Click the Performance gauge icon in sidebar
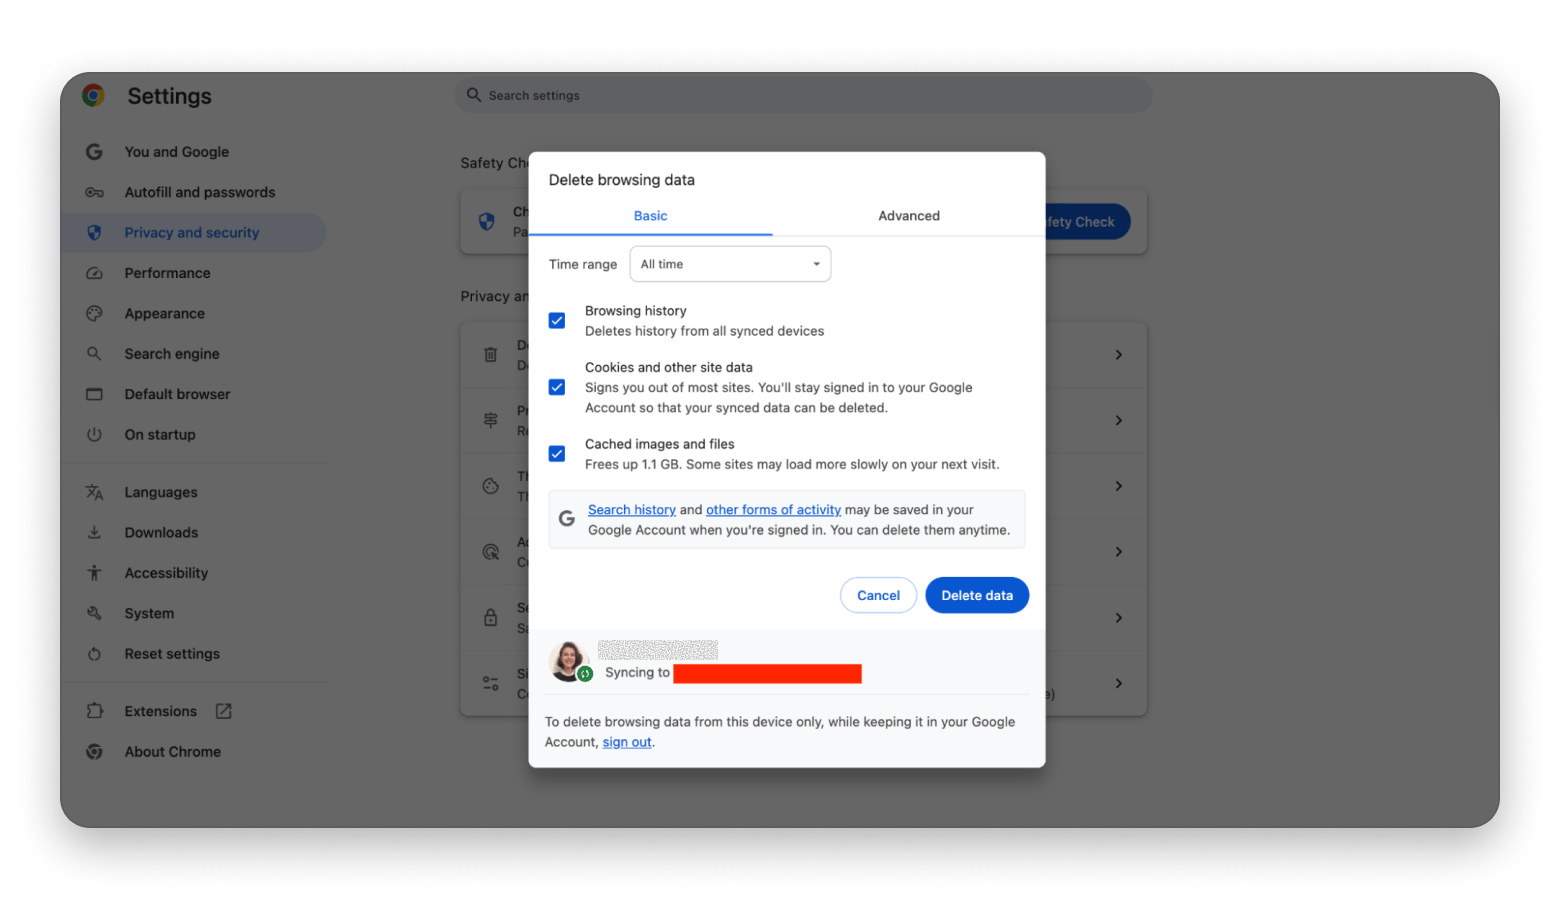Image resolution: width=1560 pixels, height=908 pixels. (x=94, y=273)
